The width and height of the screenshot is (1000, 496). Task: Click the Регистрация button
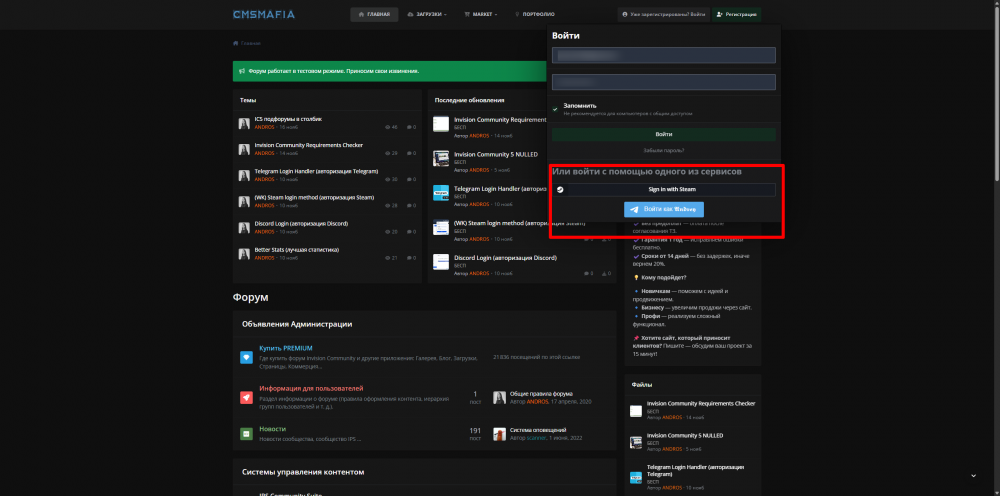(736, 14)
